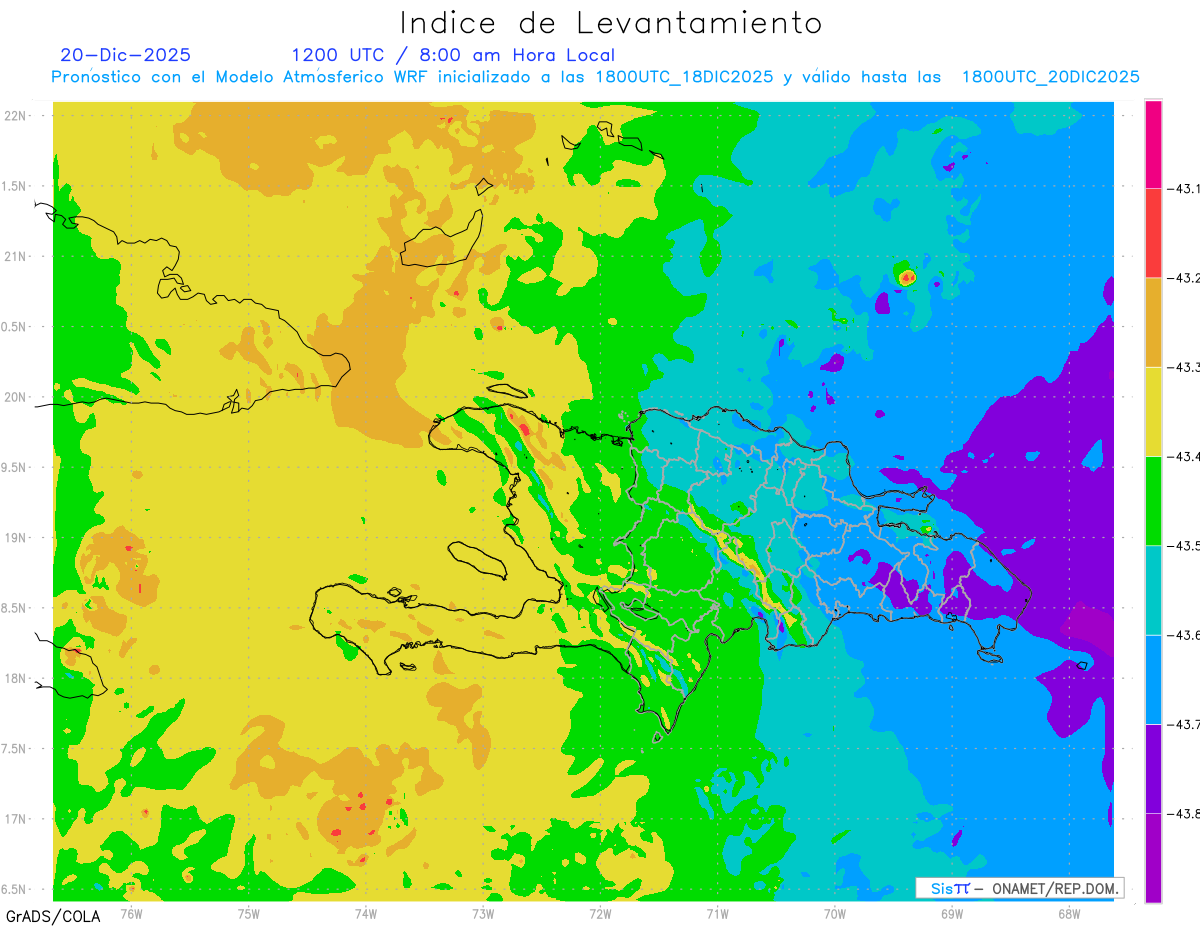Click the 20N latitude label

[x=15, y=397]
